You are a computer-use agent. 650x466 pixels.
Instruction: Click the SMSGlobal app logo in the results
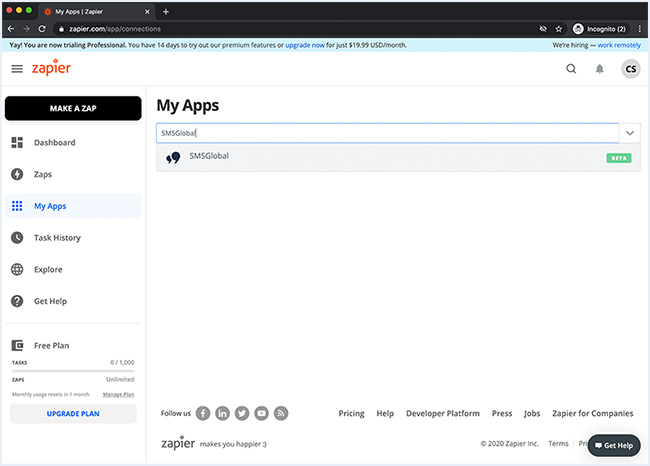(x=173, y=158)
